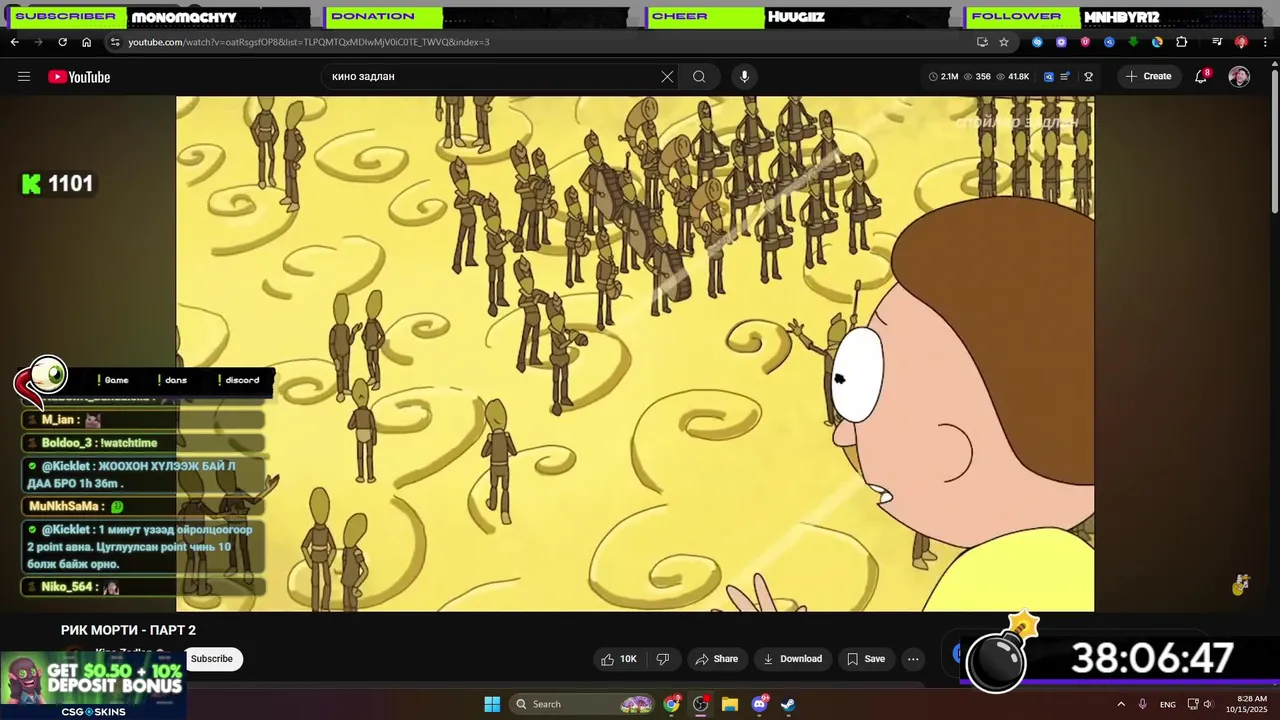Subscribe to the channel
Image resolution: width=1280 pixels, height=720 pixels.
click(x=211, y=659)
